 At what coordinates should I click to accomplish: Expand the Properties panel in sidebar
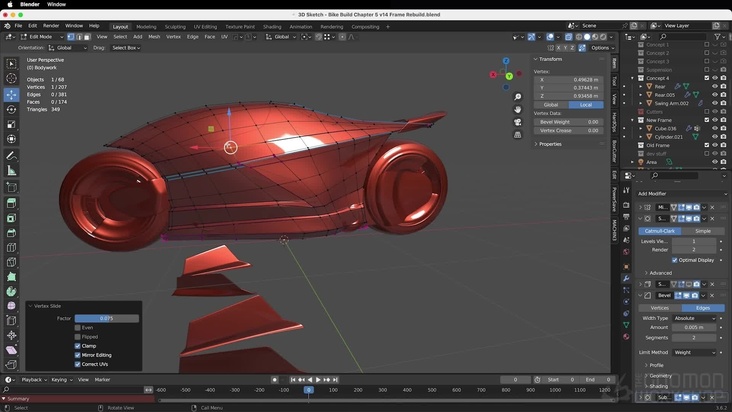(x=548, y=144)
